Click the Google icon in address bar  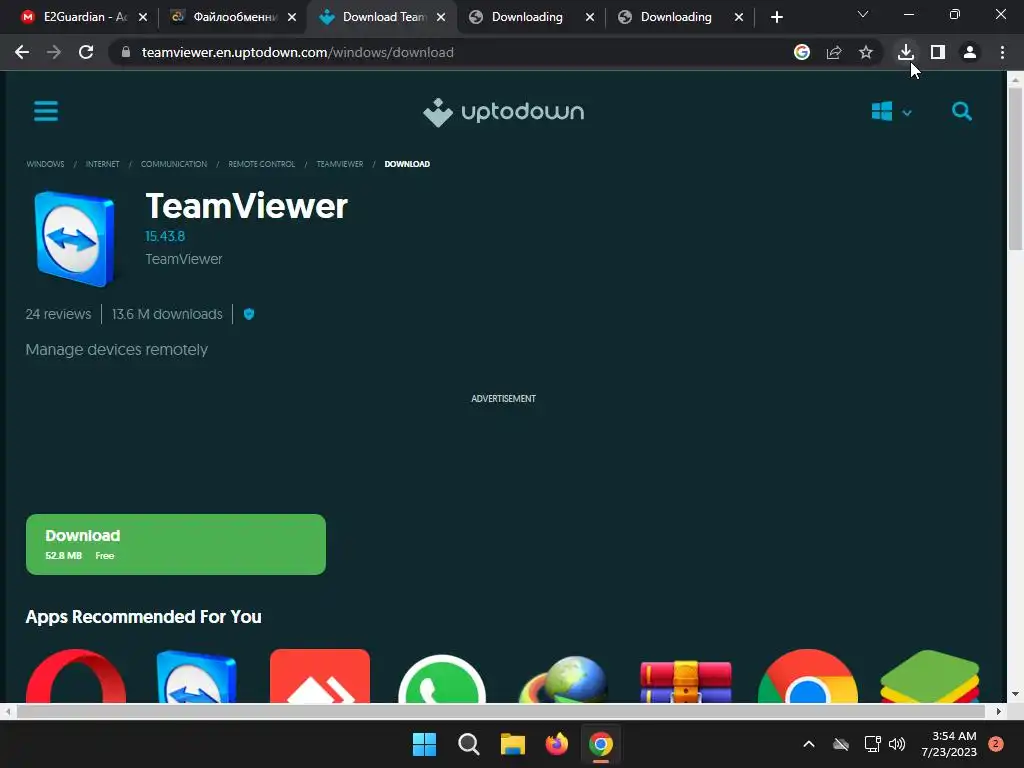click(802, 52)
